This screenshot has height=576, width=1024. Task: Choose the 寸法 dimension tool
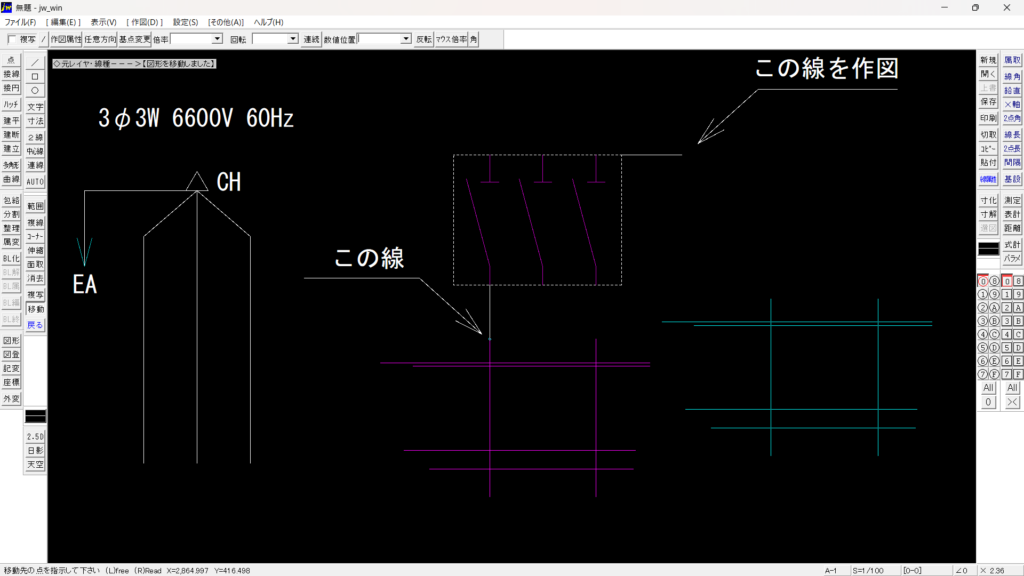pos(35,120)
